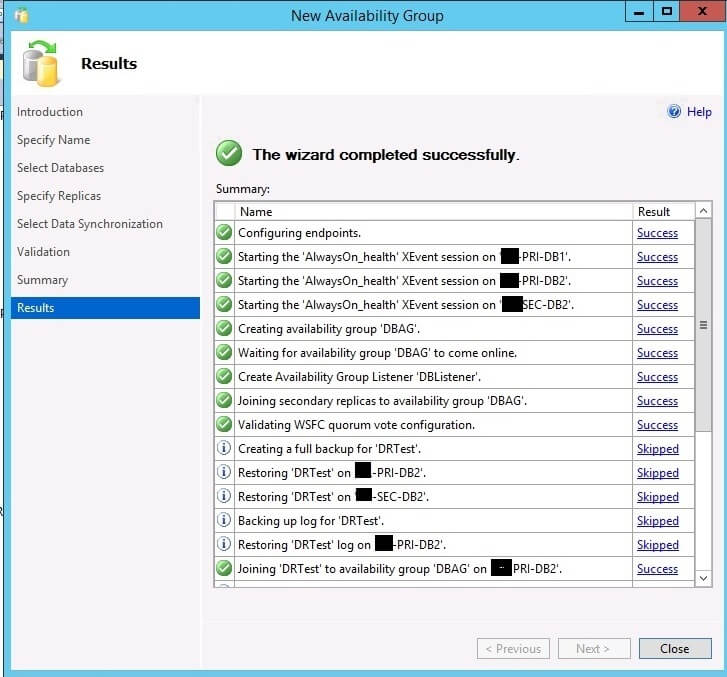Click the green check beside Configuring endpoints
Screen dimensions: 727x677
click(x=224, y=232)
